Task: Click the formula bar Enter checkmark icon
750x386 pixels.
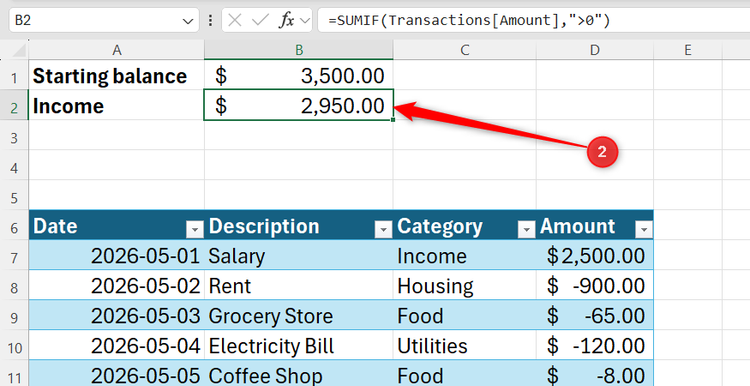Action: (260, 21)
